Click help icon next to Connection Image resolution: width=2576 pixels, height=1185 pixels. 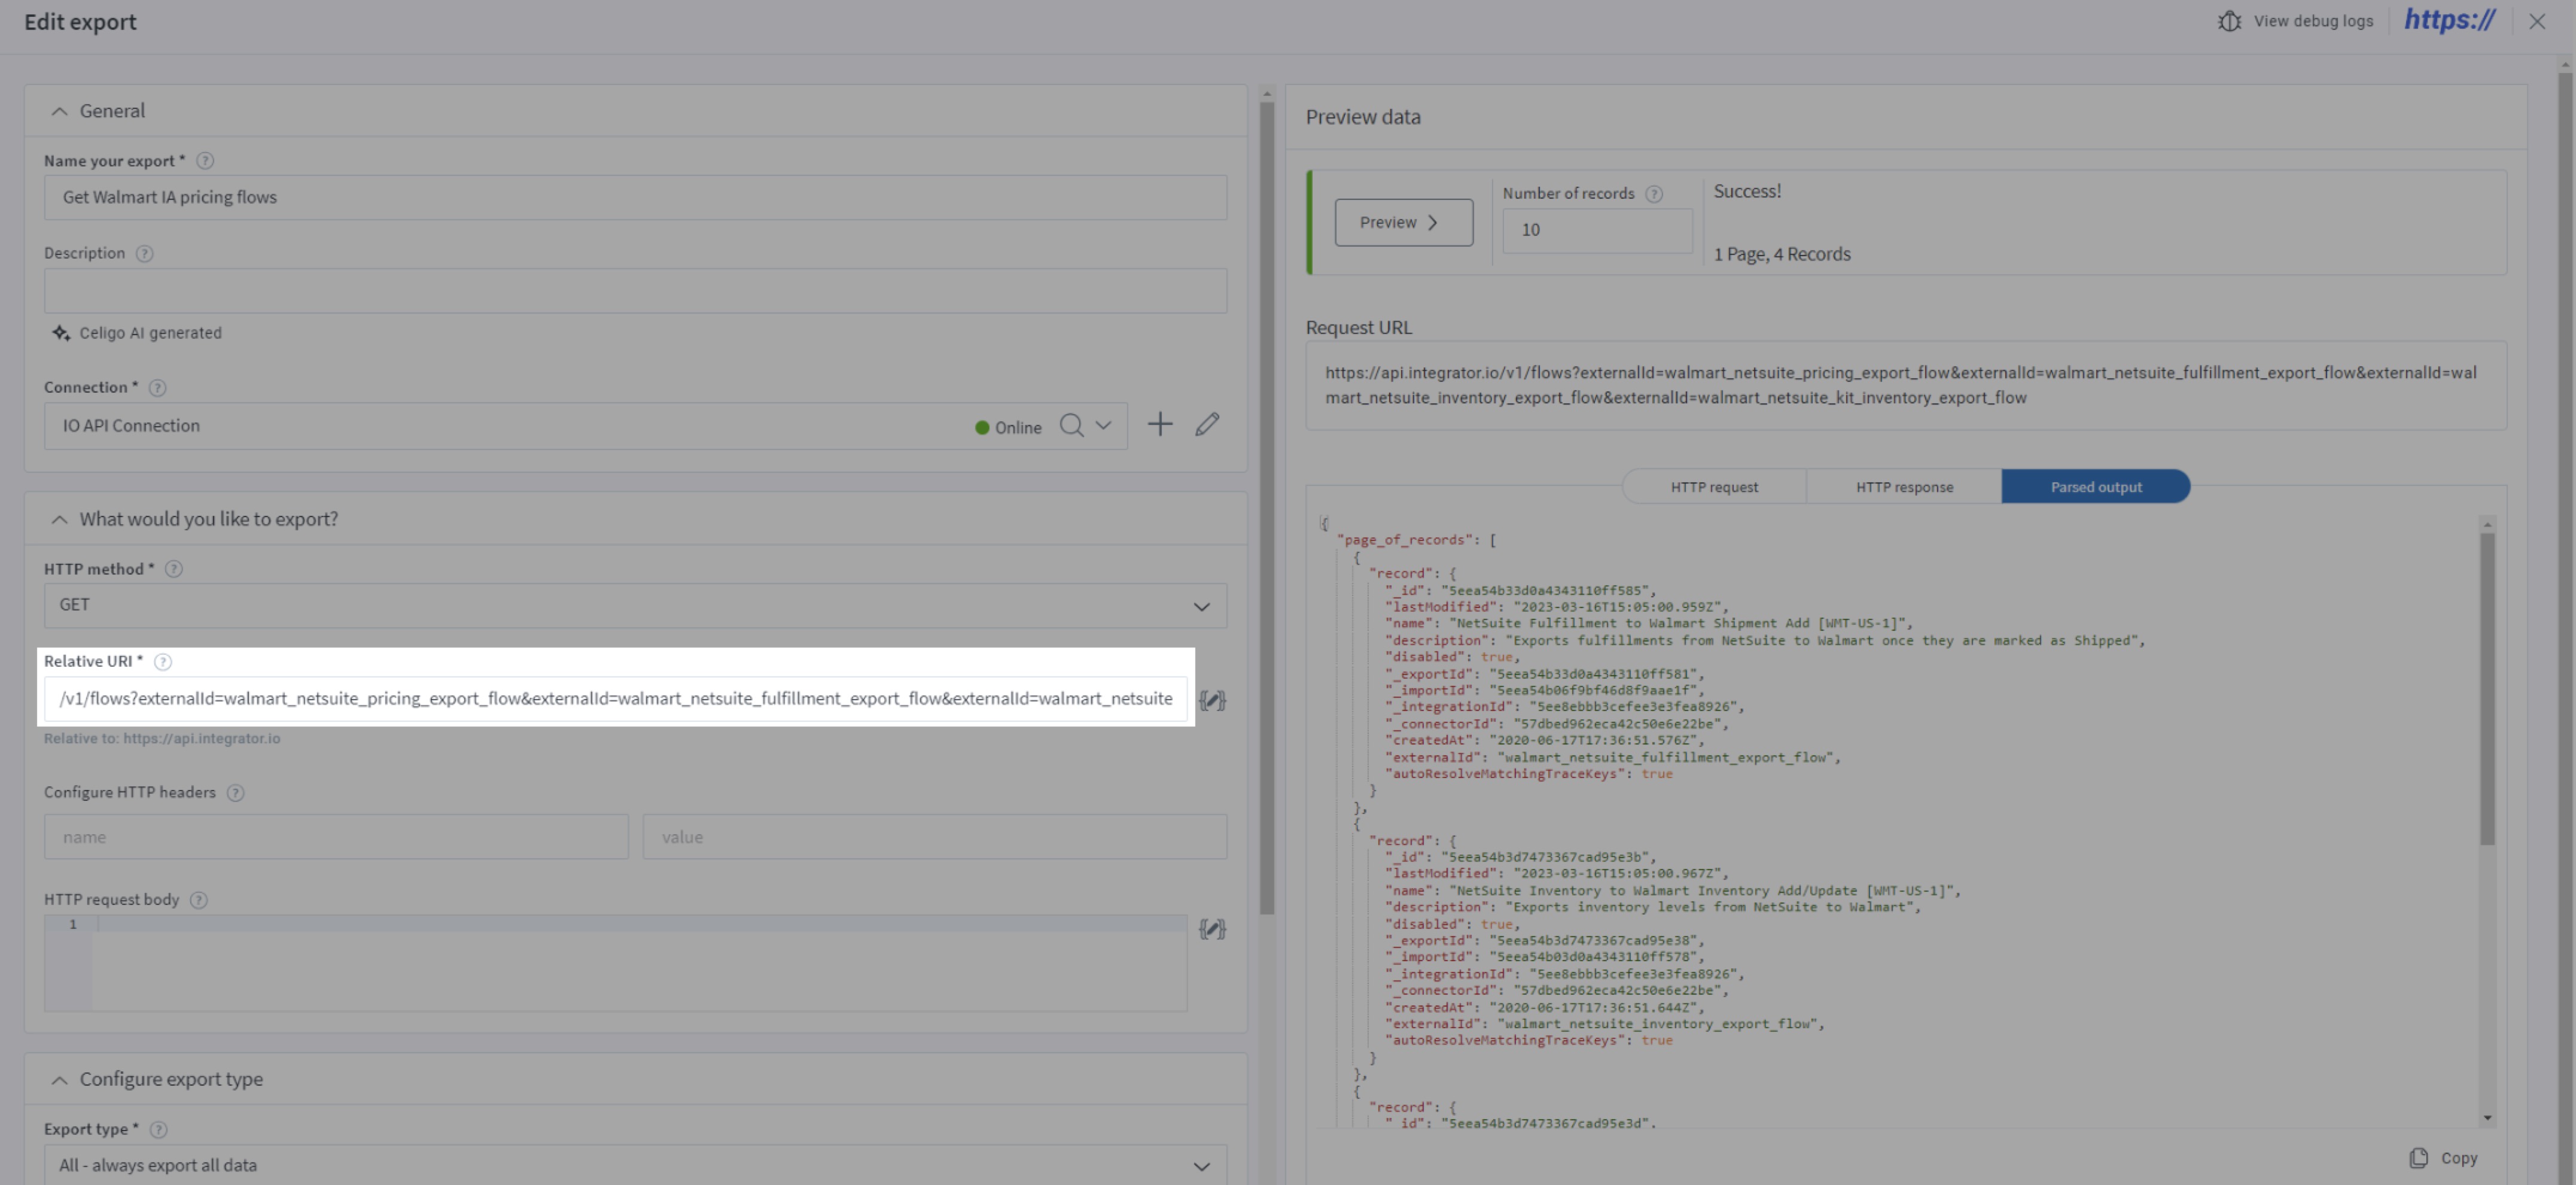click(x=157, y=388)
